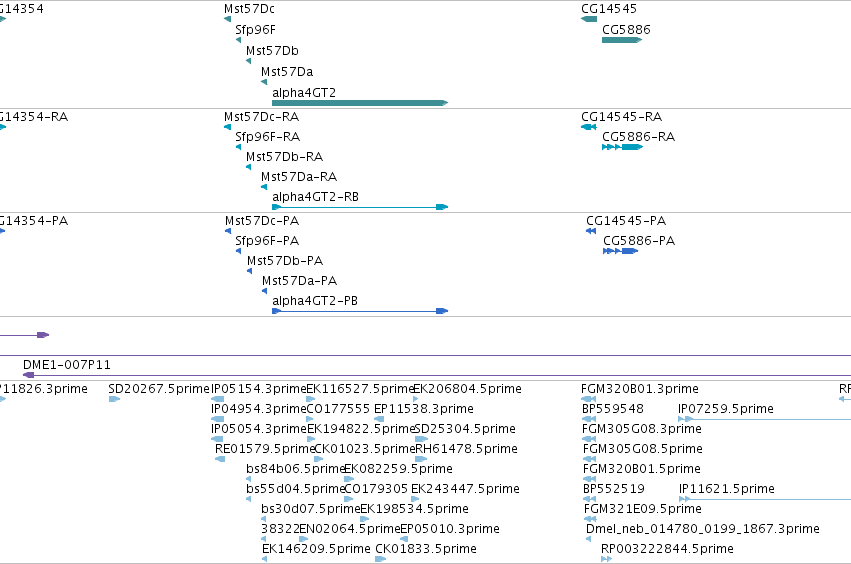Click the RE01579.5prime EST label

[265, 449]
